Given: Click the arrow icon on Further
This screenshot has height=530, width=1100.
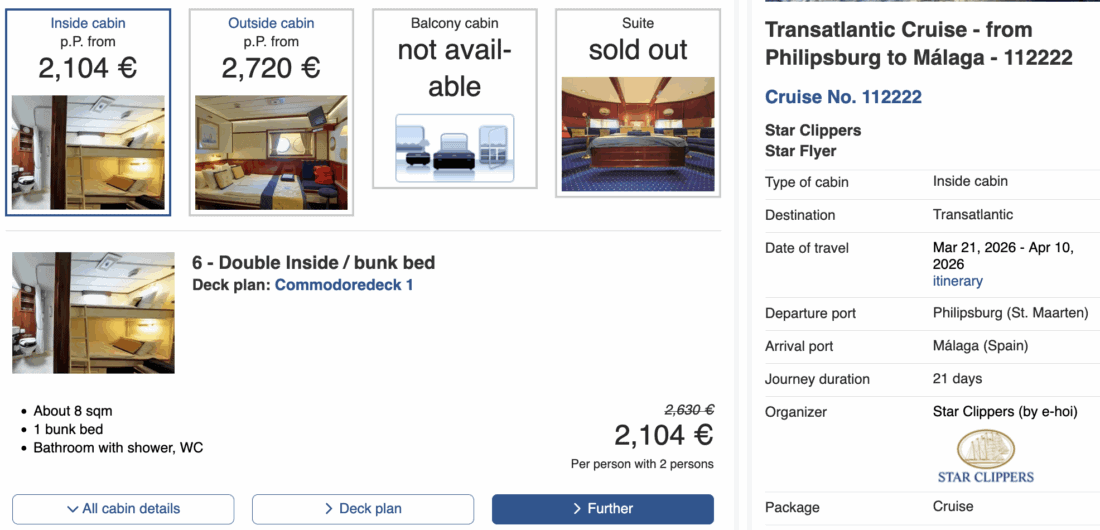Looking at the screenshot, I should (577, 509).
